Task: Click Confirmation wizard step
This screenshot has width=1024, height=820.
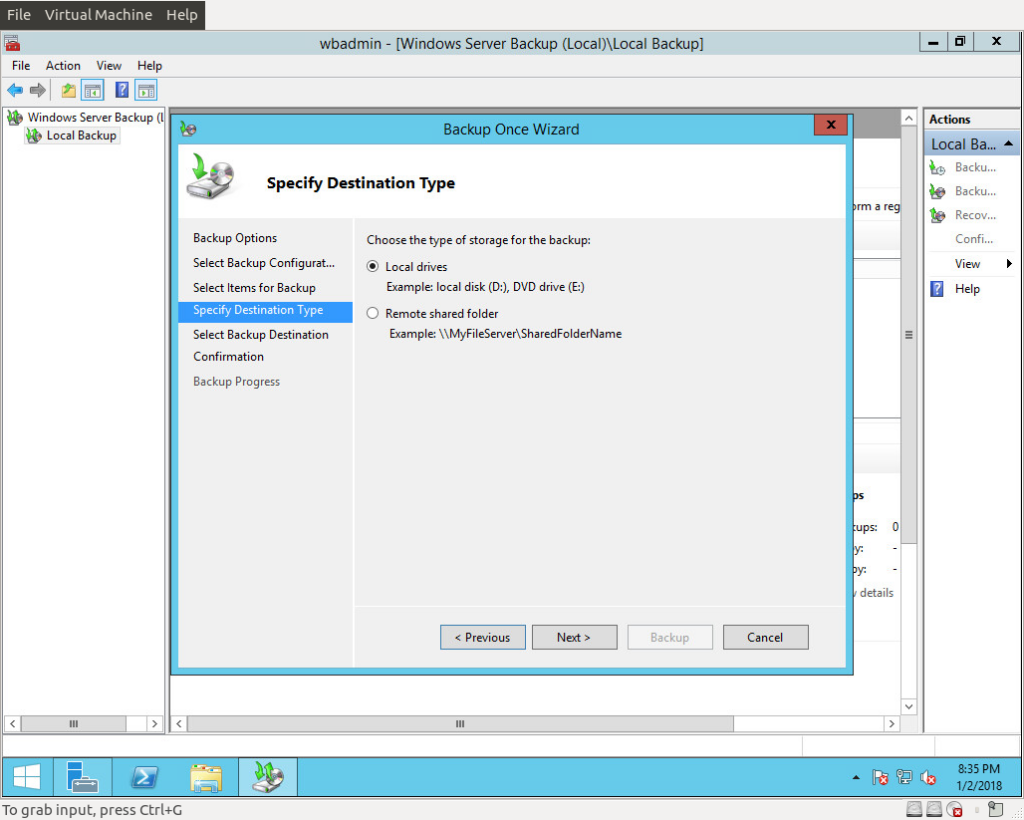Action: [229, 356]
